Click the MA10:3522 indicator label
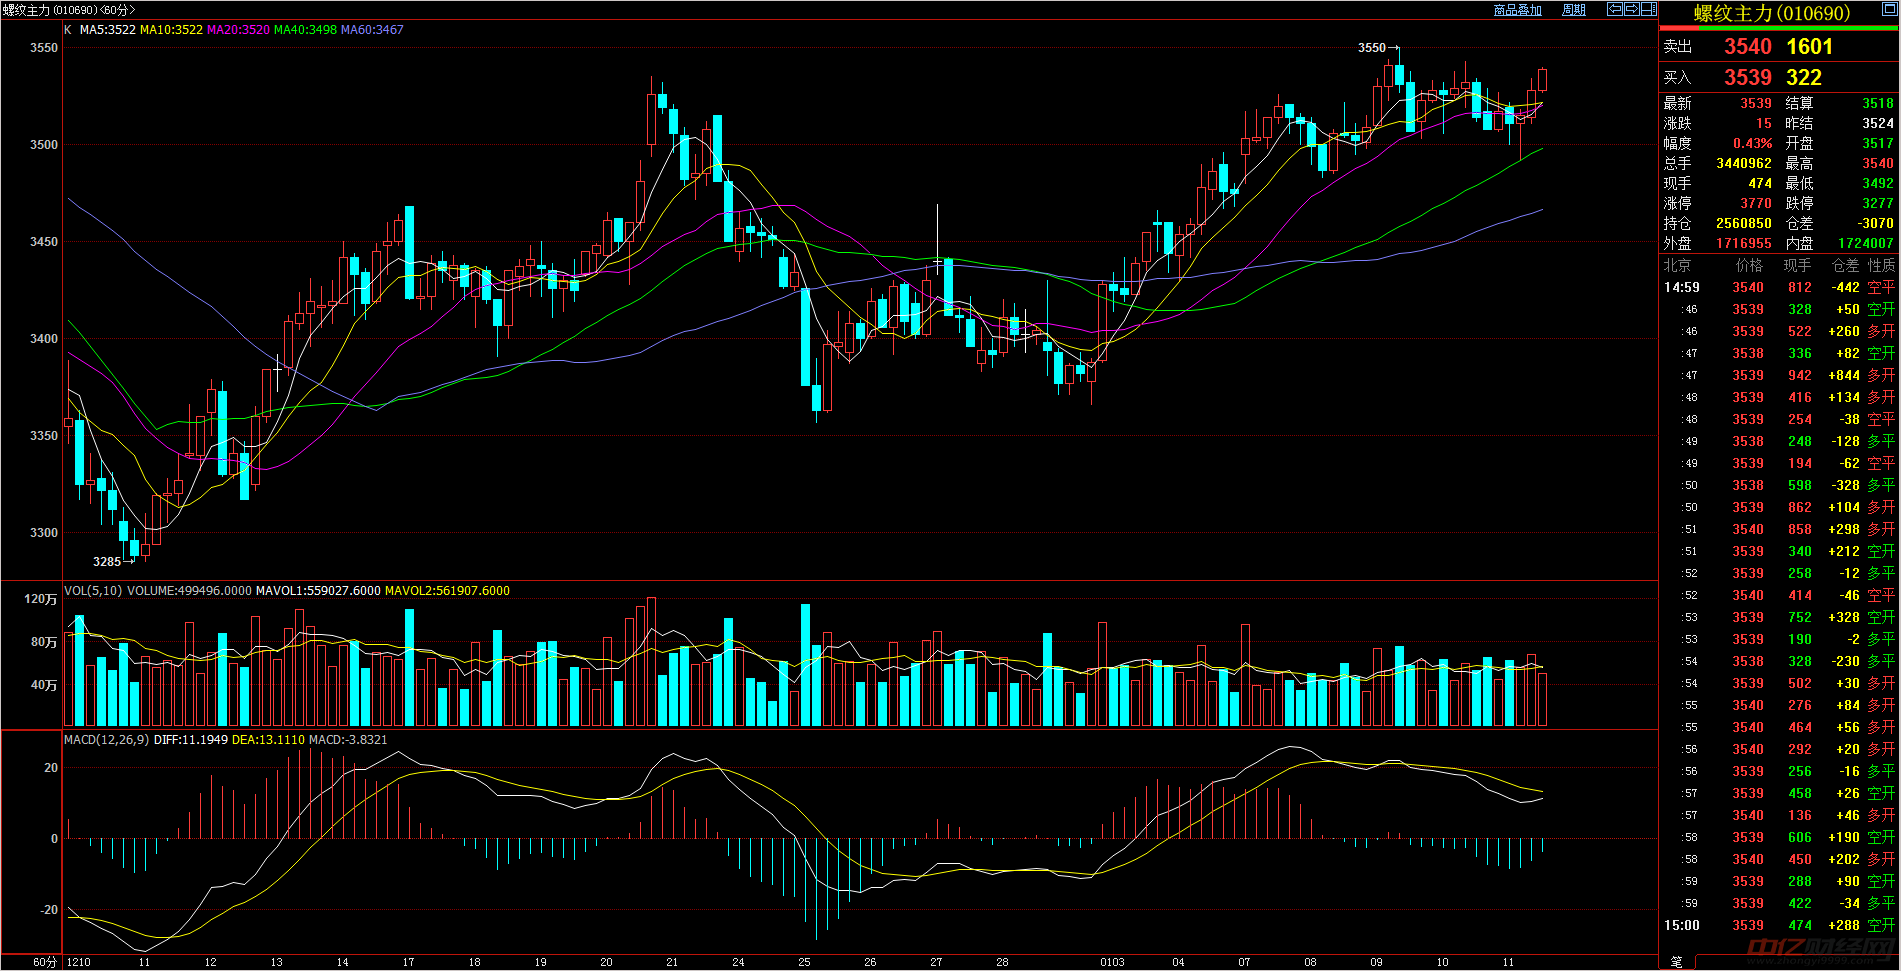1901x971 pixels. tap(171, 30)
